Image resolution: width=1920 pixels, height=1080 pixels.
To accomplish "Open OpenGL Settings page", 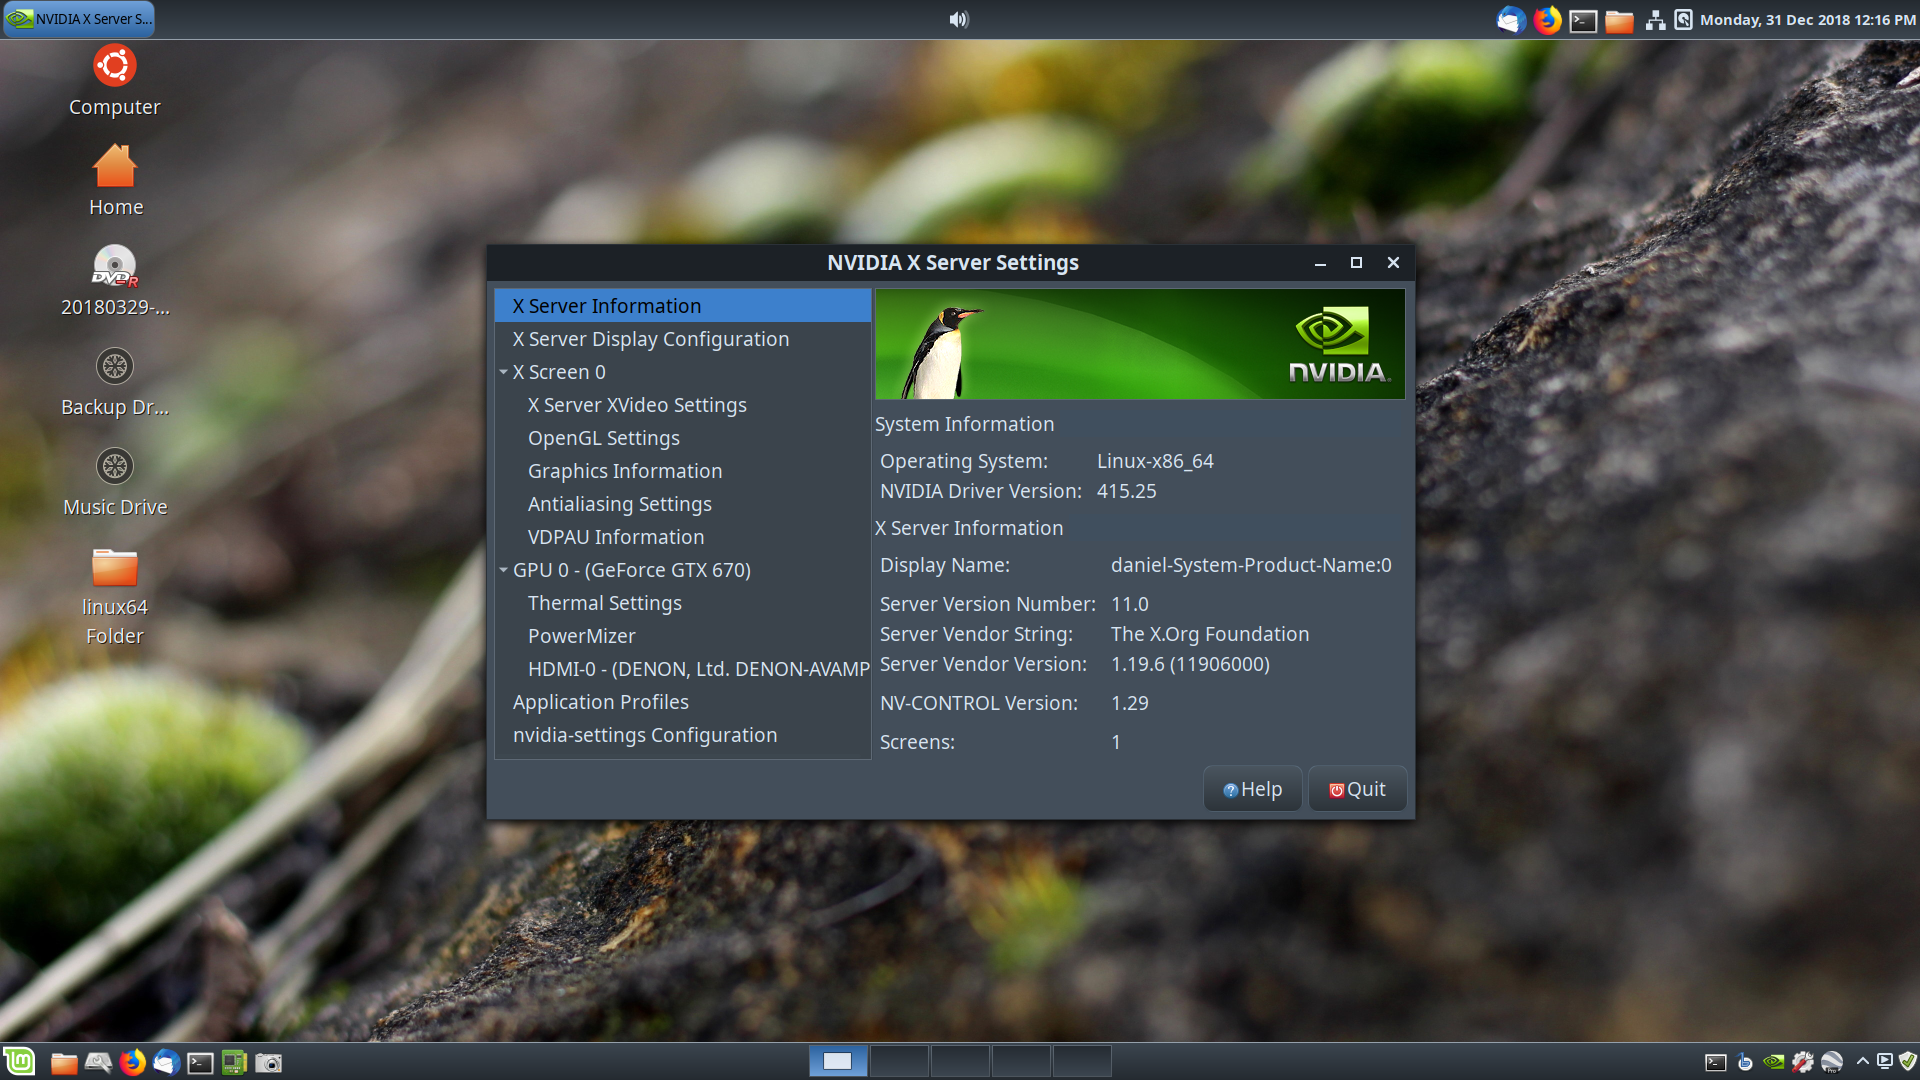I will point(683,438).
